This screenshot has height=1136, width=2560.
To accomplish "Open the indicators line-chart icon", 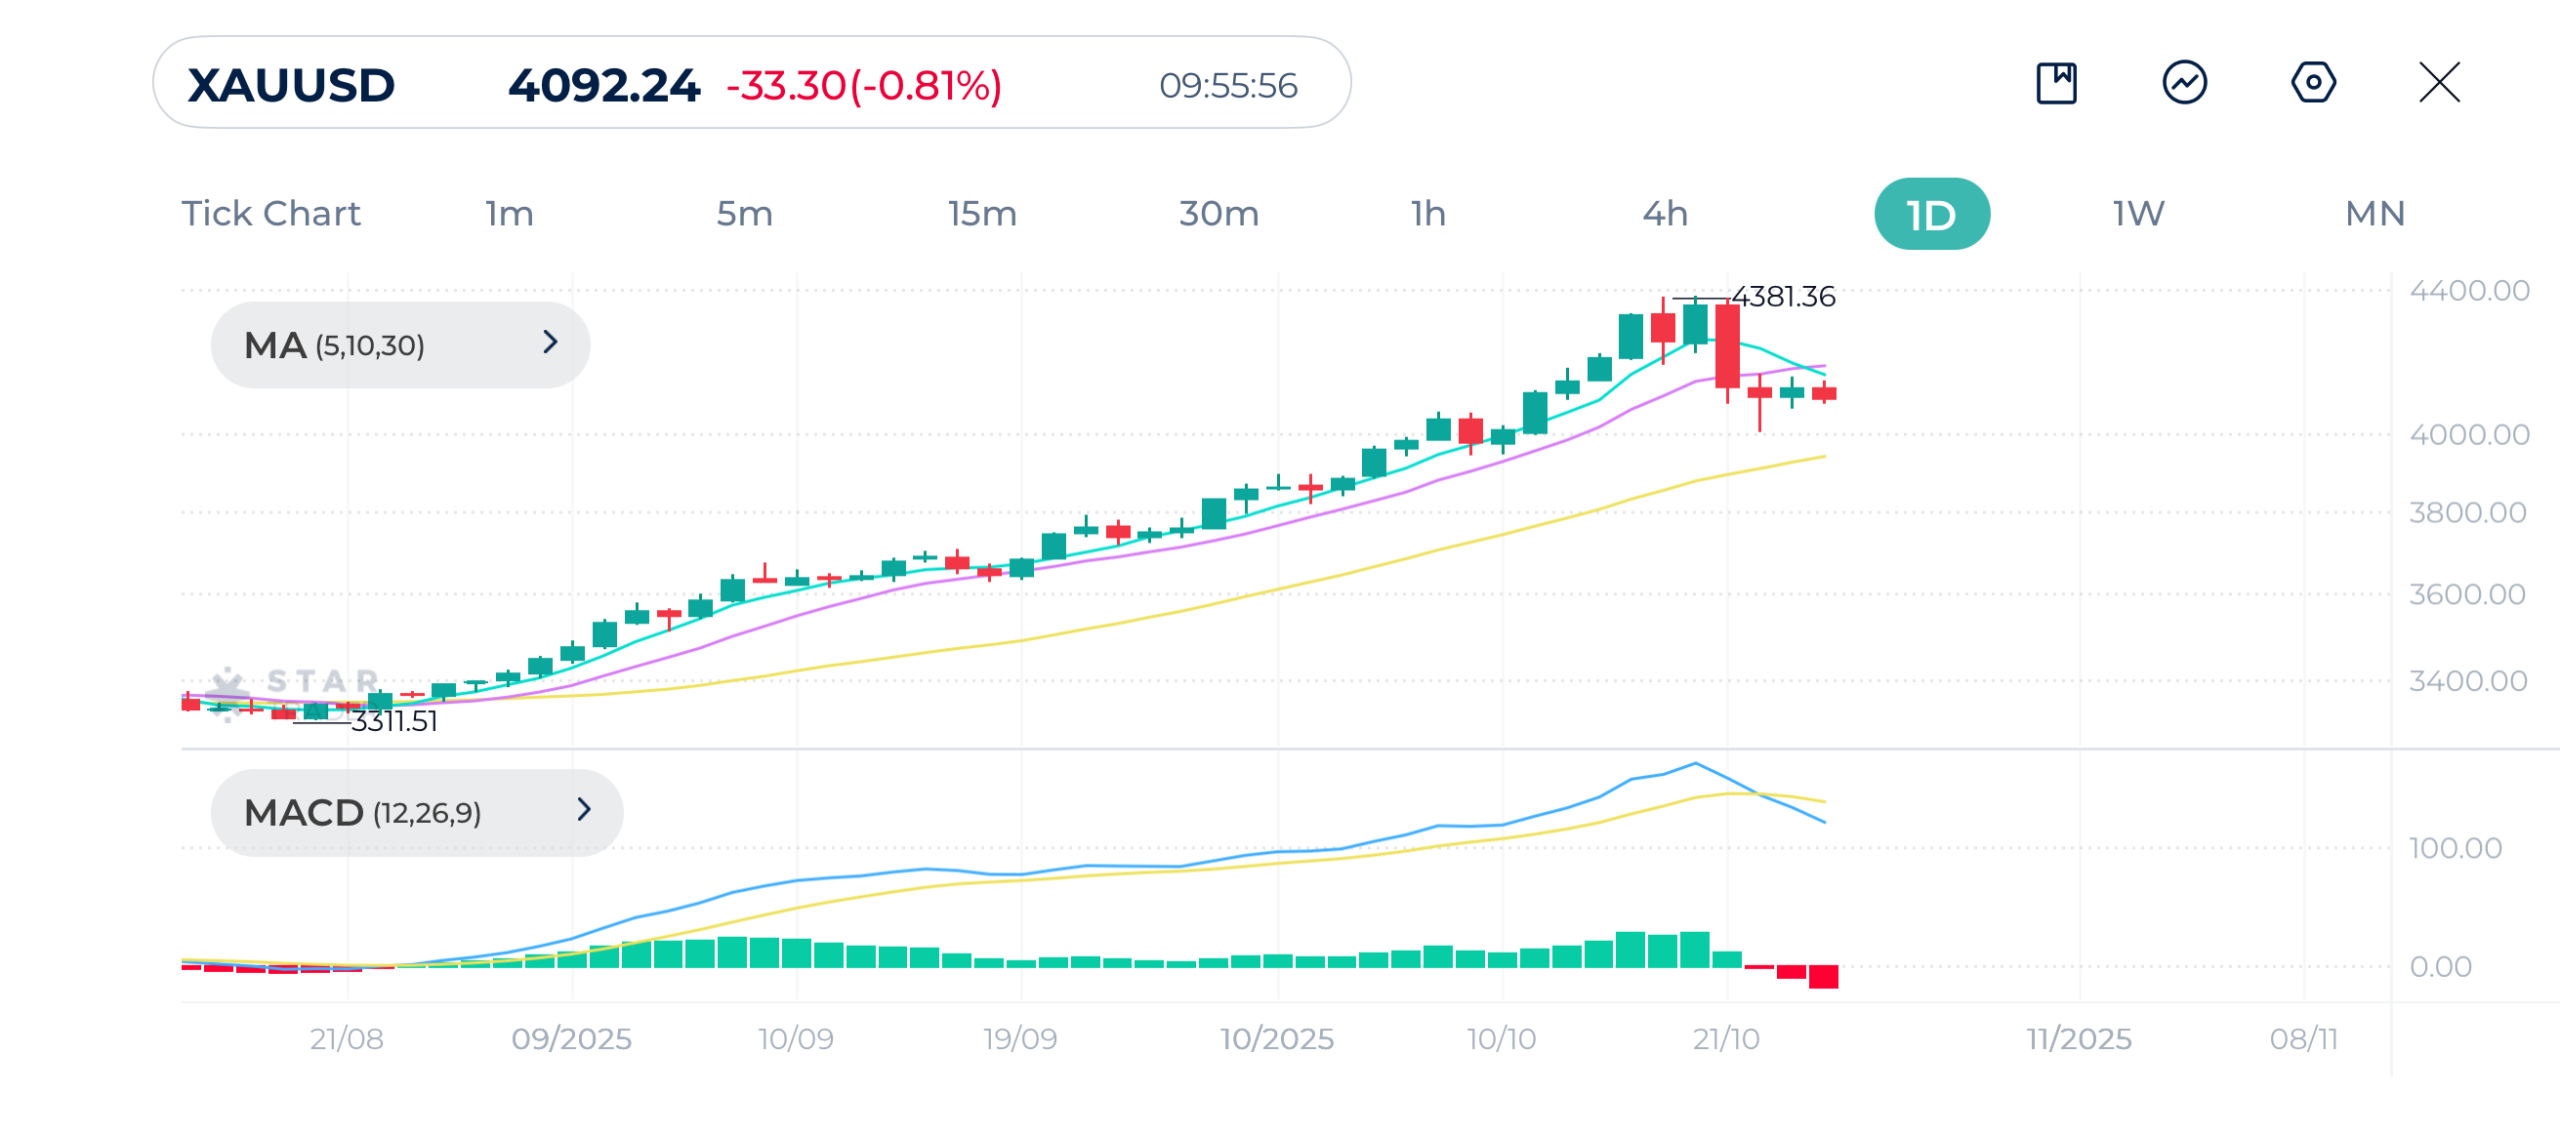I will pyautogui.click(x=2184, y=83).
